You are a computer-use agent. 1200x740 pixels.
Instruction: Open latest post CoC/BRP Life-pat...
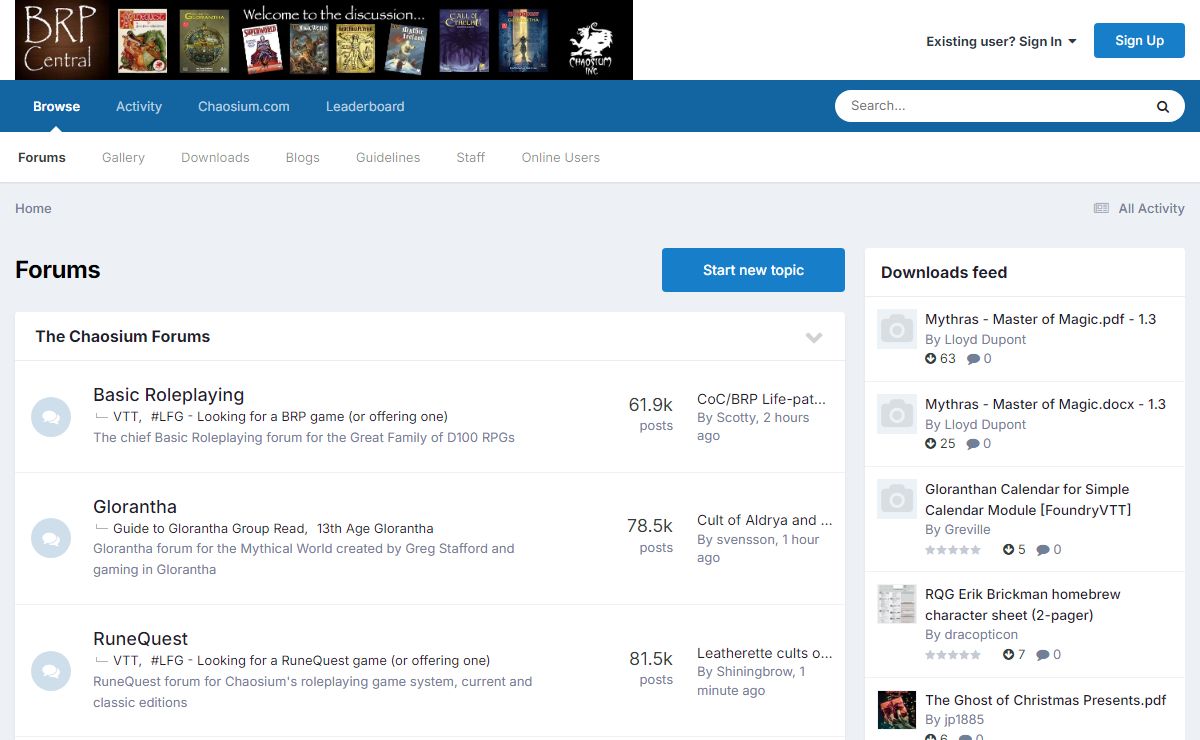pyautogui.click(x=761, y=398)
